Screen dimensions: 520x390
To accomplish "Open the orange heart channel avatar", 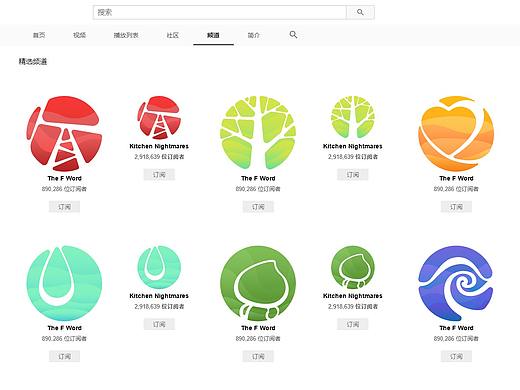I will click(456, 134).
